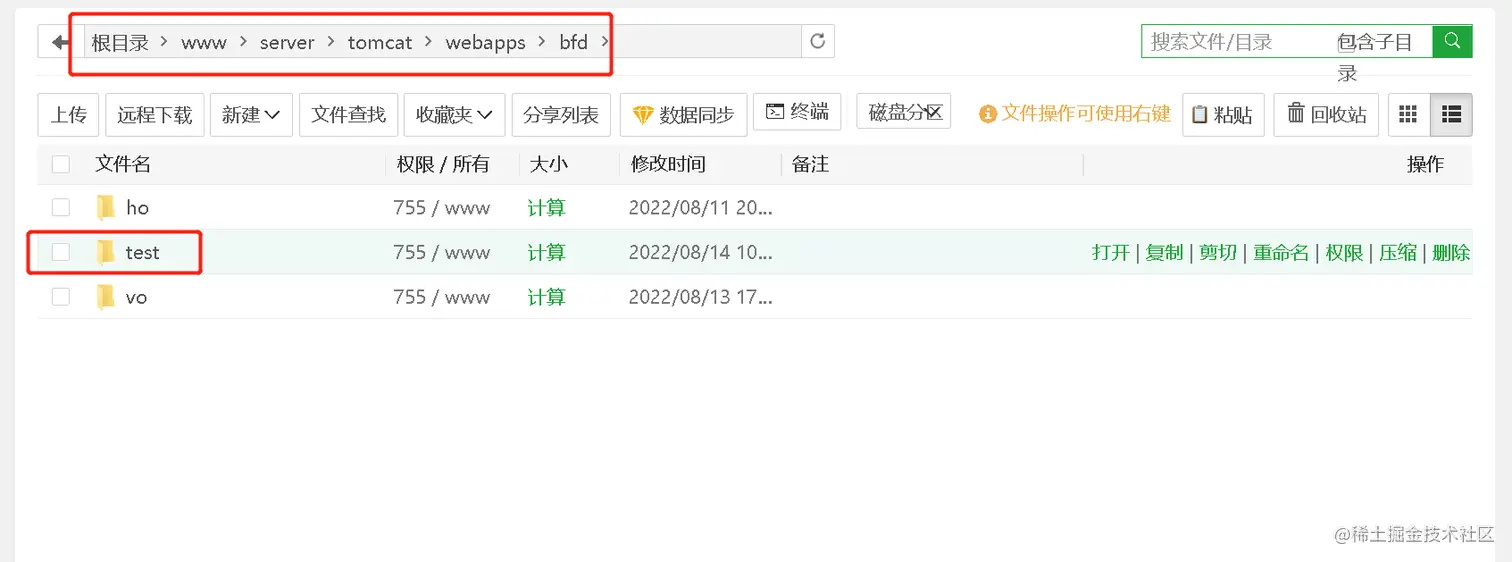Open the 分享列表 button
Image resolution: width=1512 pixels, height=562 pixels.
tap(561, 115)
